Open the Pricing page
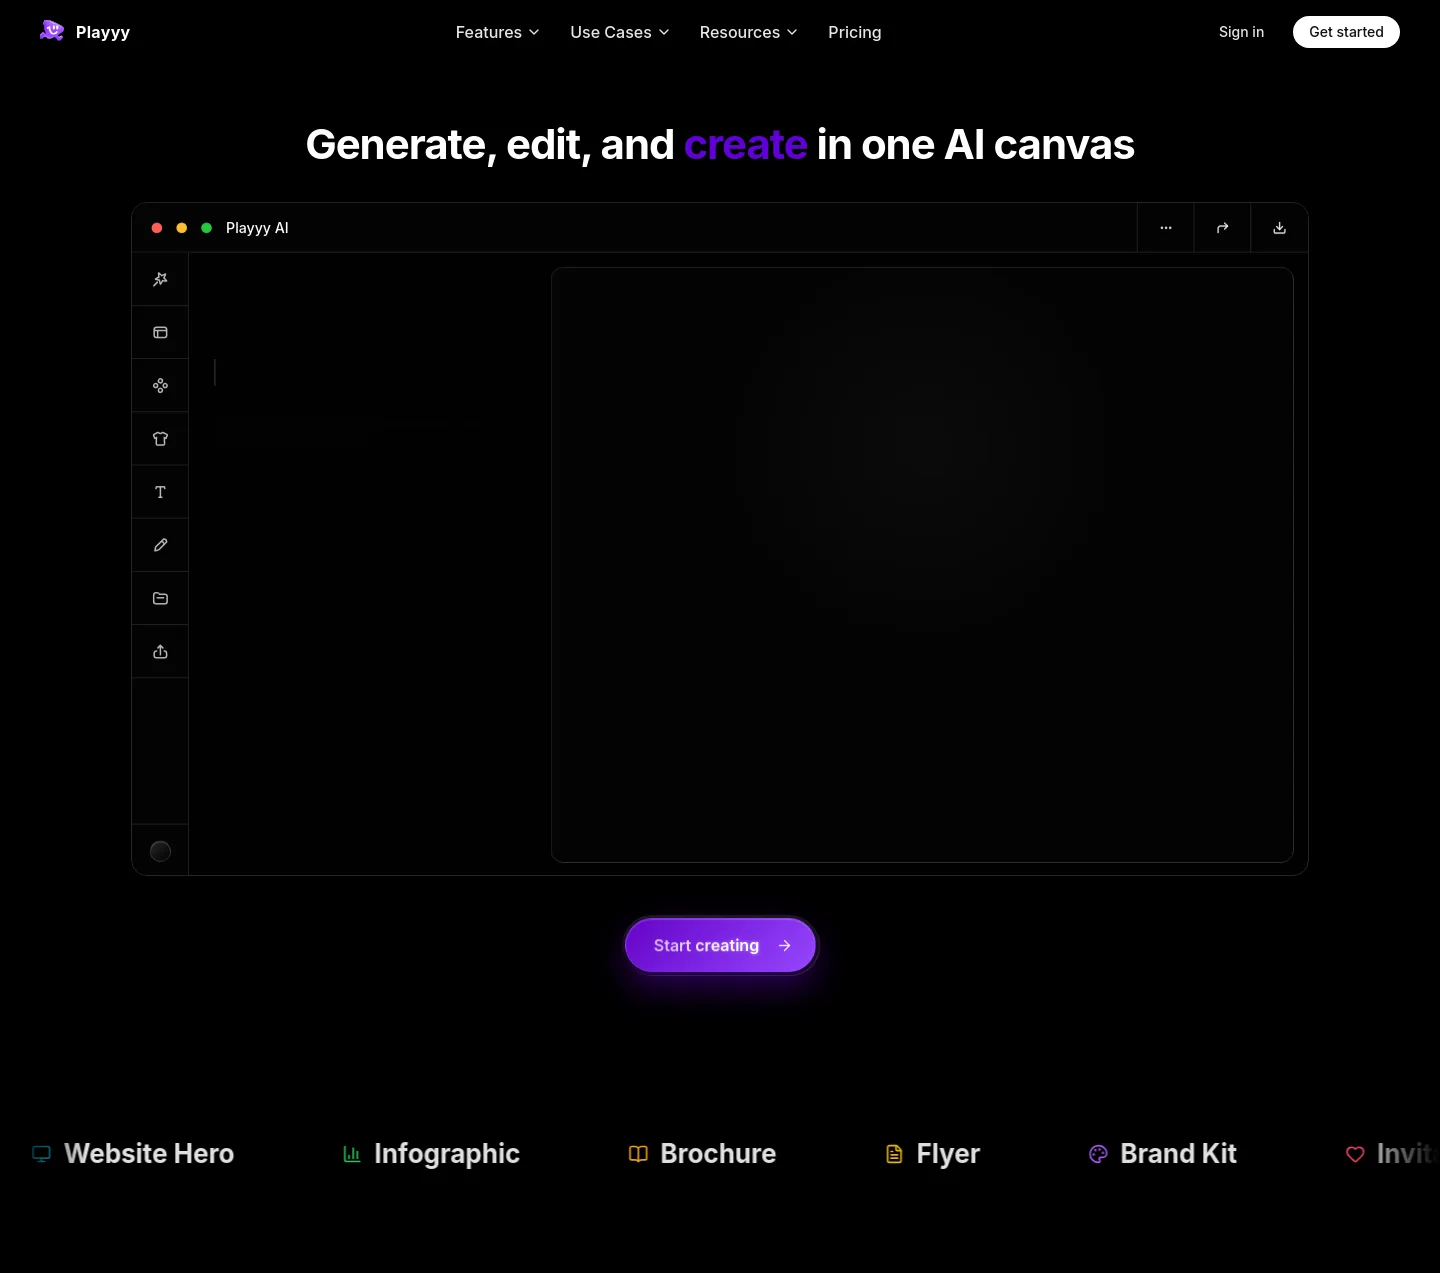This screenshot has height=1273, width=1440. (855, 32)
